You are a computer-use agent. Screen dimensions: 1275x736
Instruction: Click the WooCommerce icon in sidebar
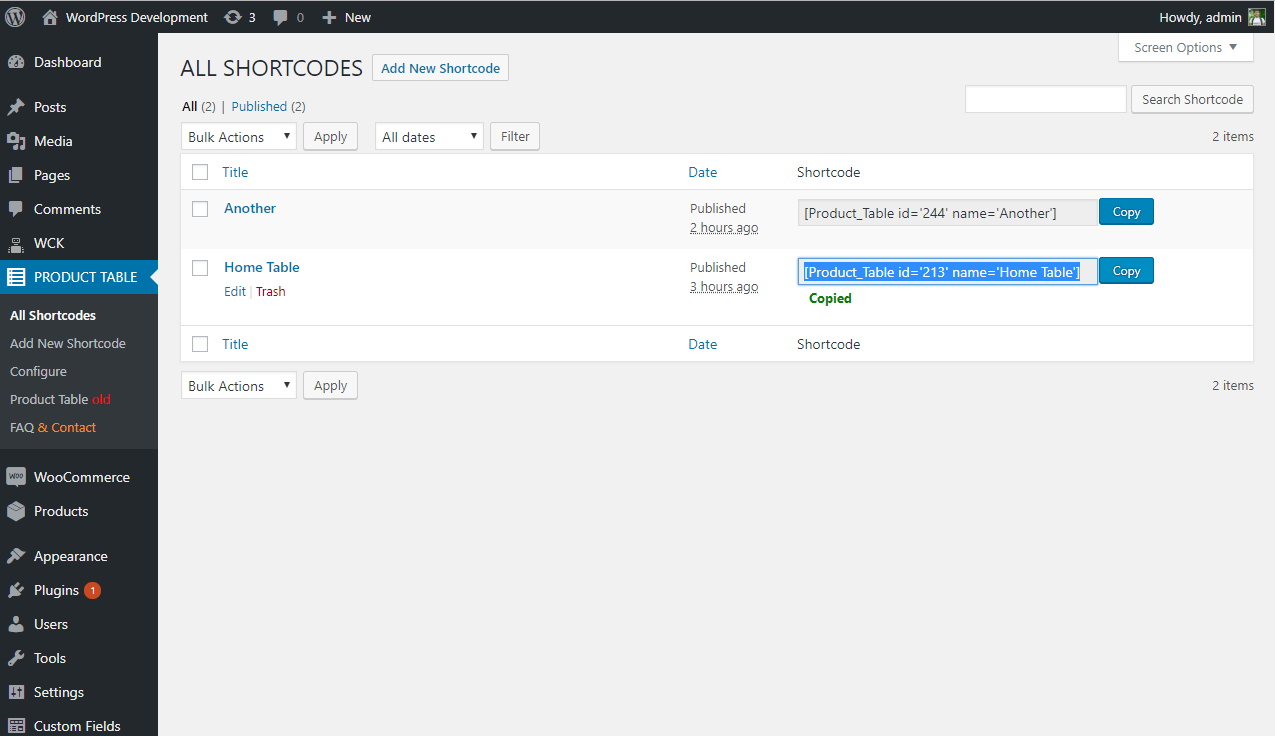point(16,477)
